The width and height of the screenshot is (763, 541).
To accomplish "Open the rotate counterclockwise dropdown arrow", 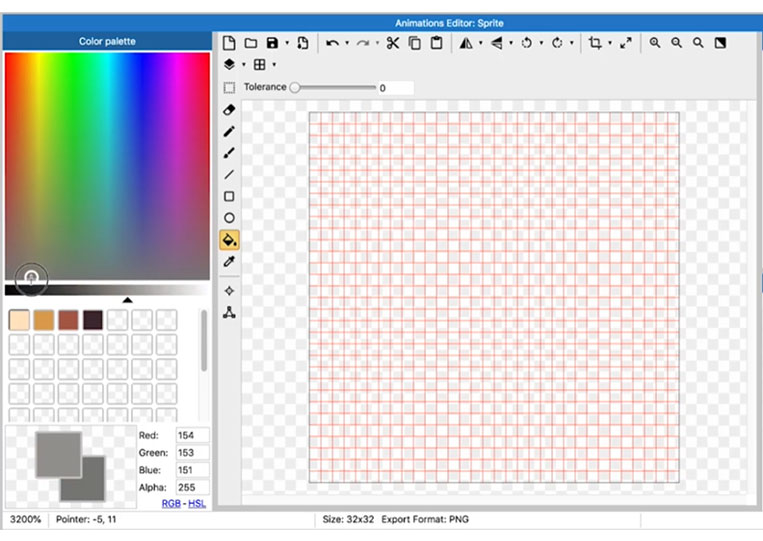I will (541, 43).
